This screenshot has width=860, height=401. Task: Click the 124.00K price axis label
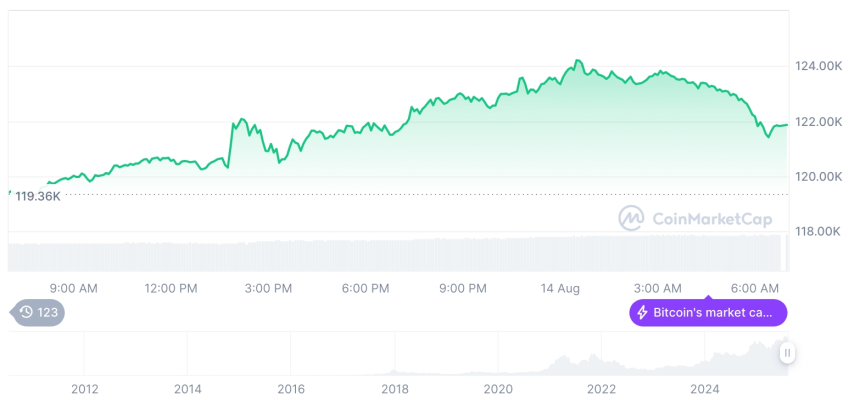coord(818,66)
